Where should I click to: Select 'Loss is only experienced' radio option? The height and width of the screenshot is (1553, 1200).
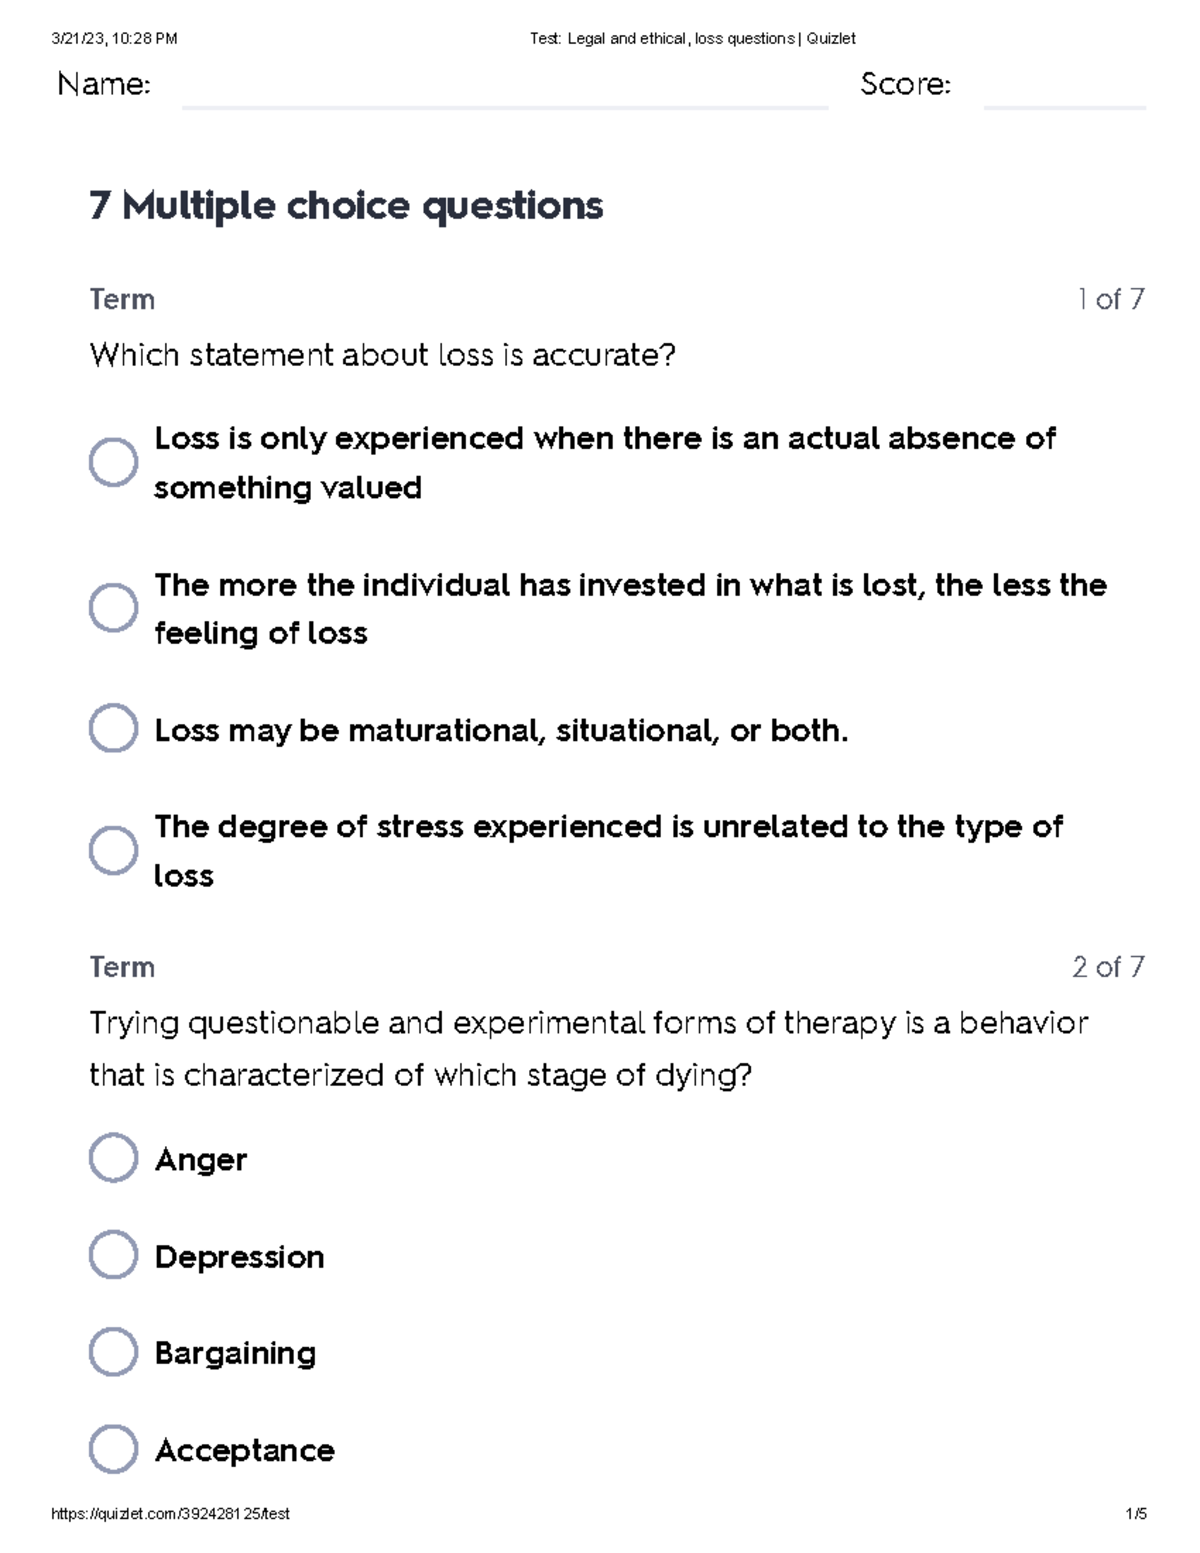tap(113, 462)
